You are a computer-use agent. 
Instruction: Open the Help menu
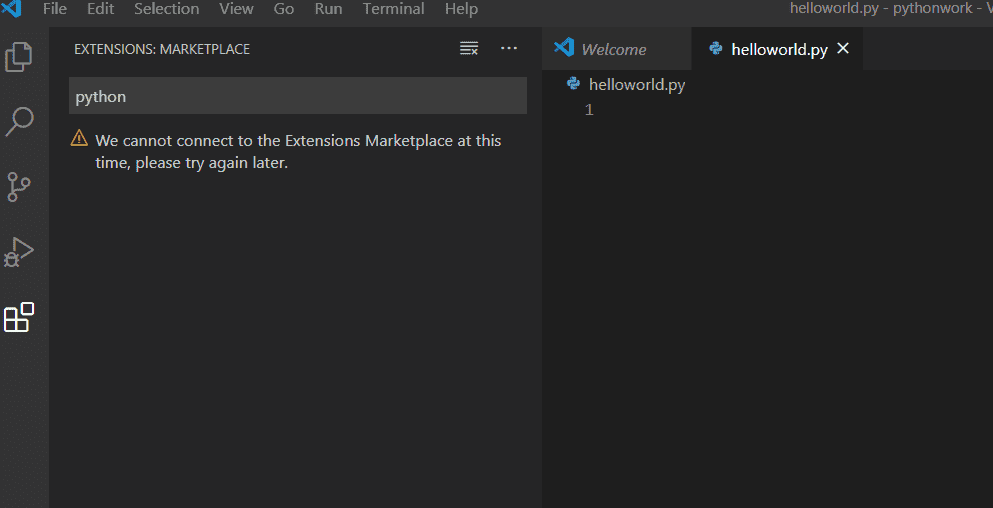pos(461,9)
